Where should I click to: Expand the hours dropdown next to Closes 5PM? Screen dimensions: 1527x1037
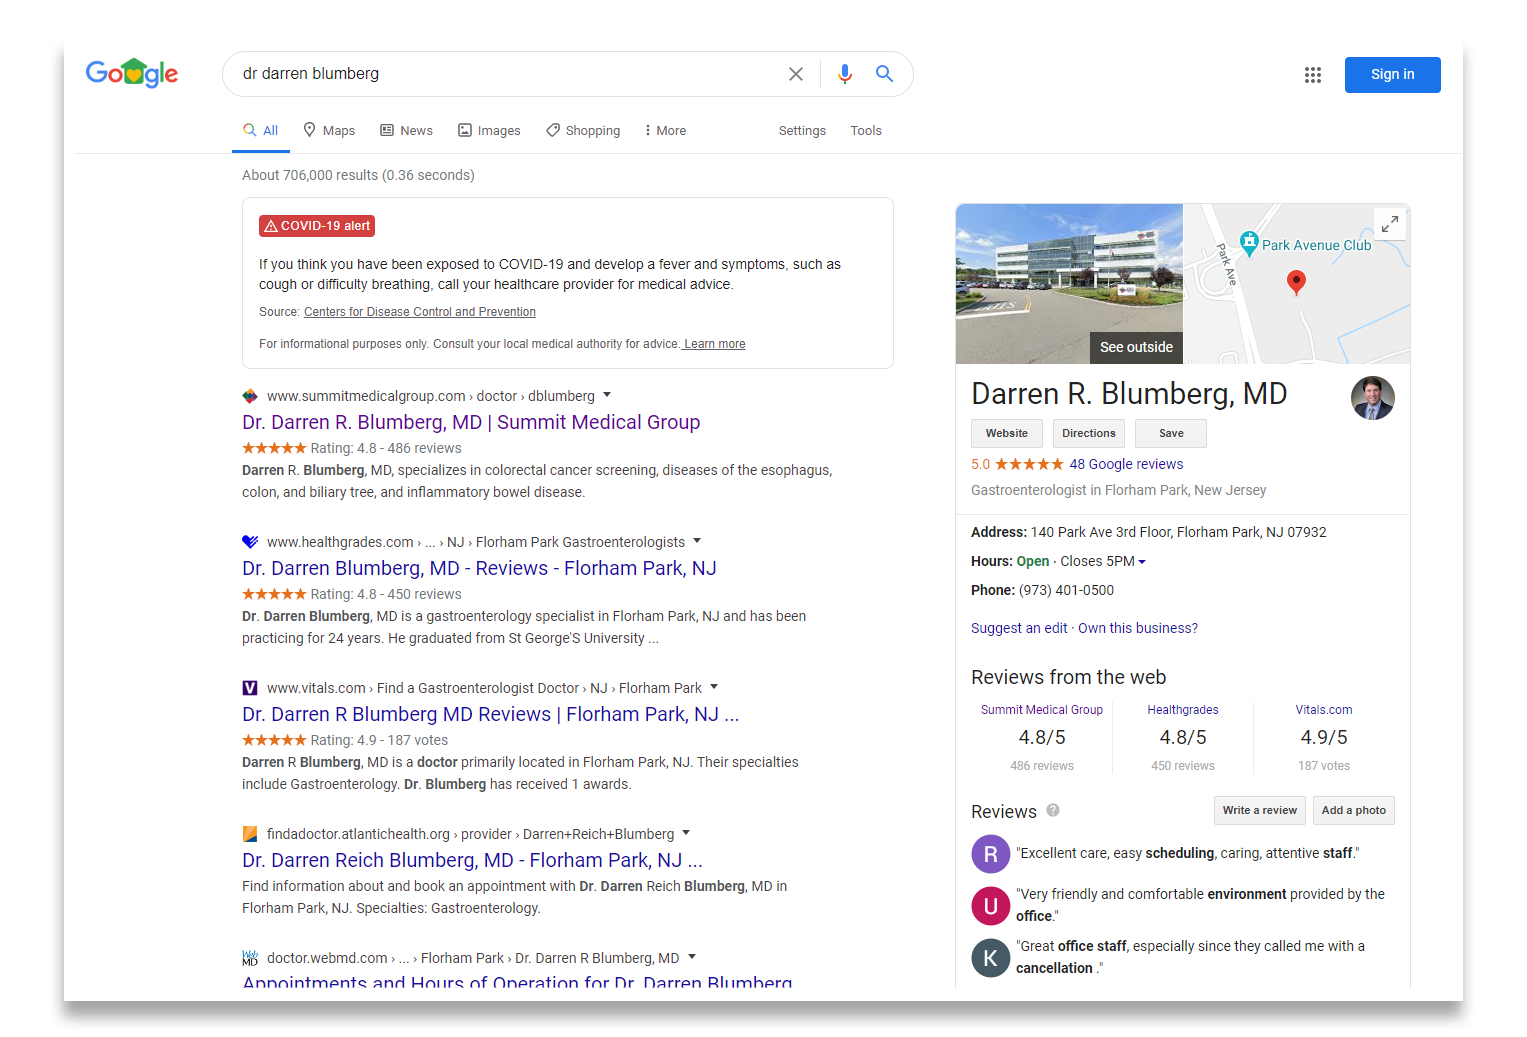1142,562
